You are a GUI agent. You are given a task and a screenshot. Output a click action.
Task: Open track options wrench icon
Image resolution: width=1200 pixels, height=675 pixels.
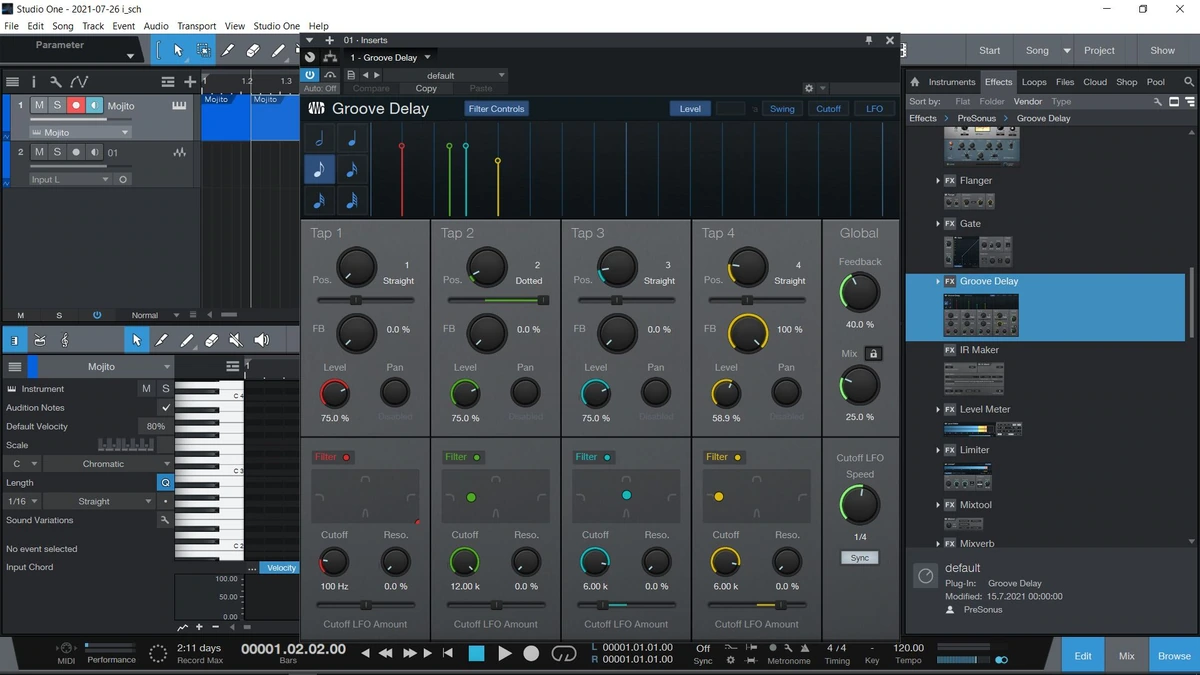[56, 82]
